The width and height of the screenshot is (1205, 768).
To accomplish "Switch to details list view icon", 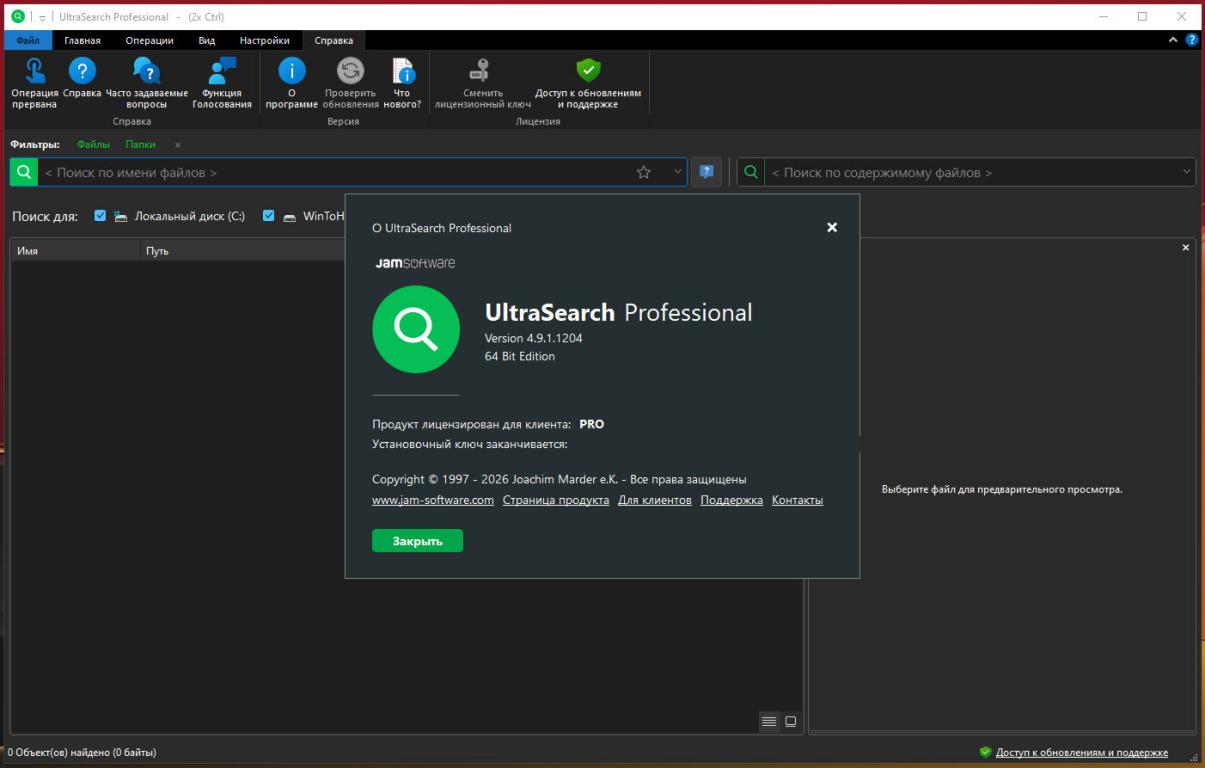I will click(768, 721).
